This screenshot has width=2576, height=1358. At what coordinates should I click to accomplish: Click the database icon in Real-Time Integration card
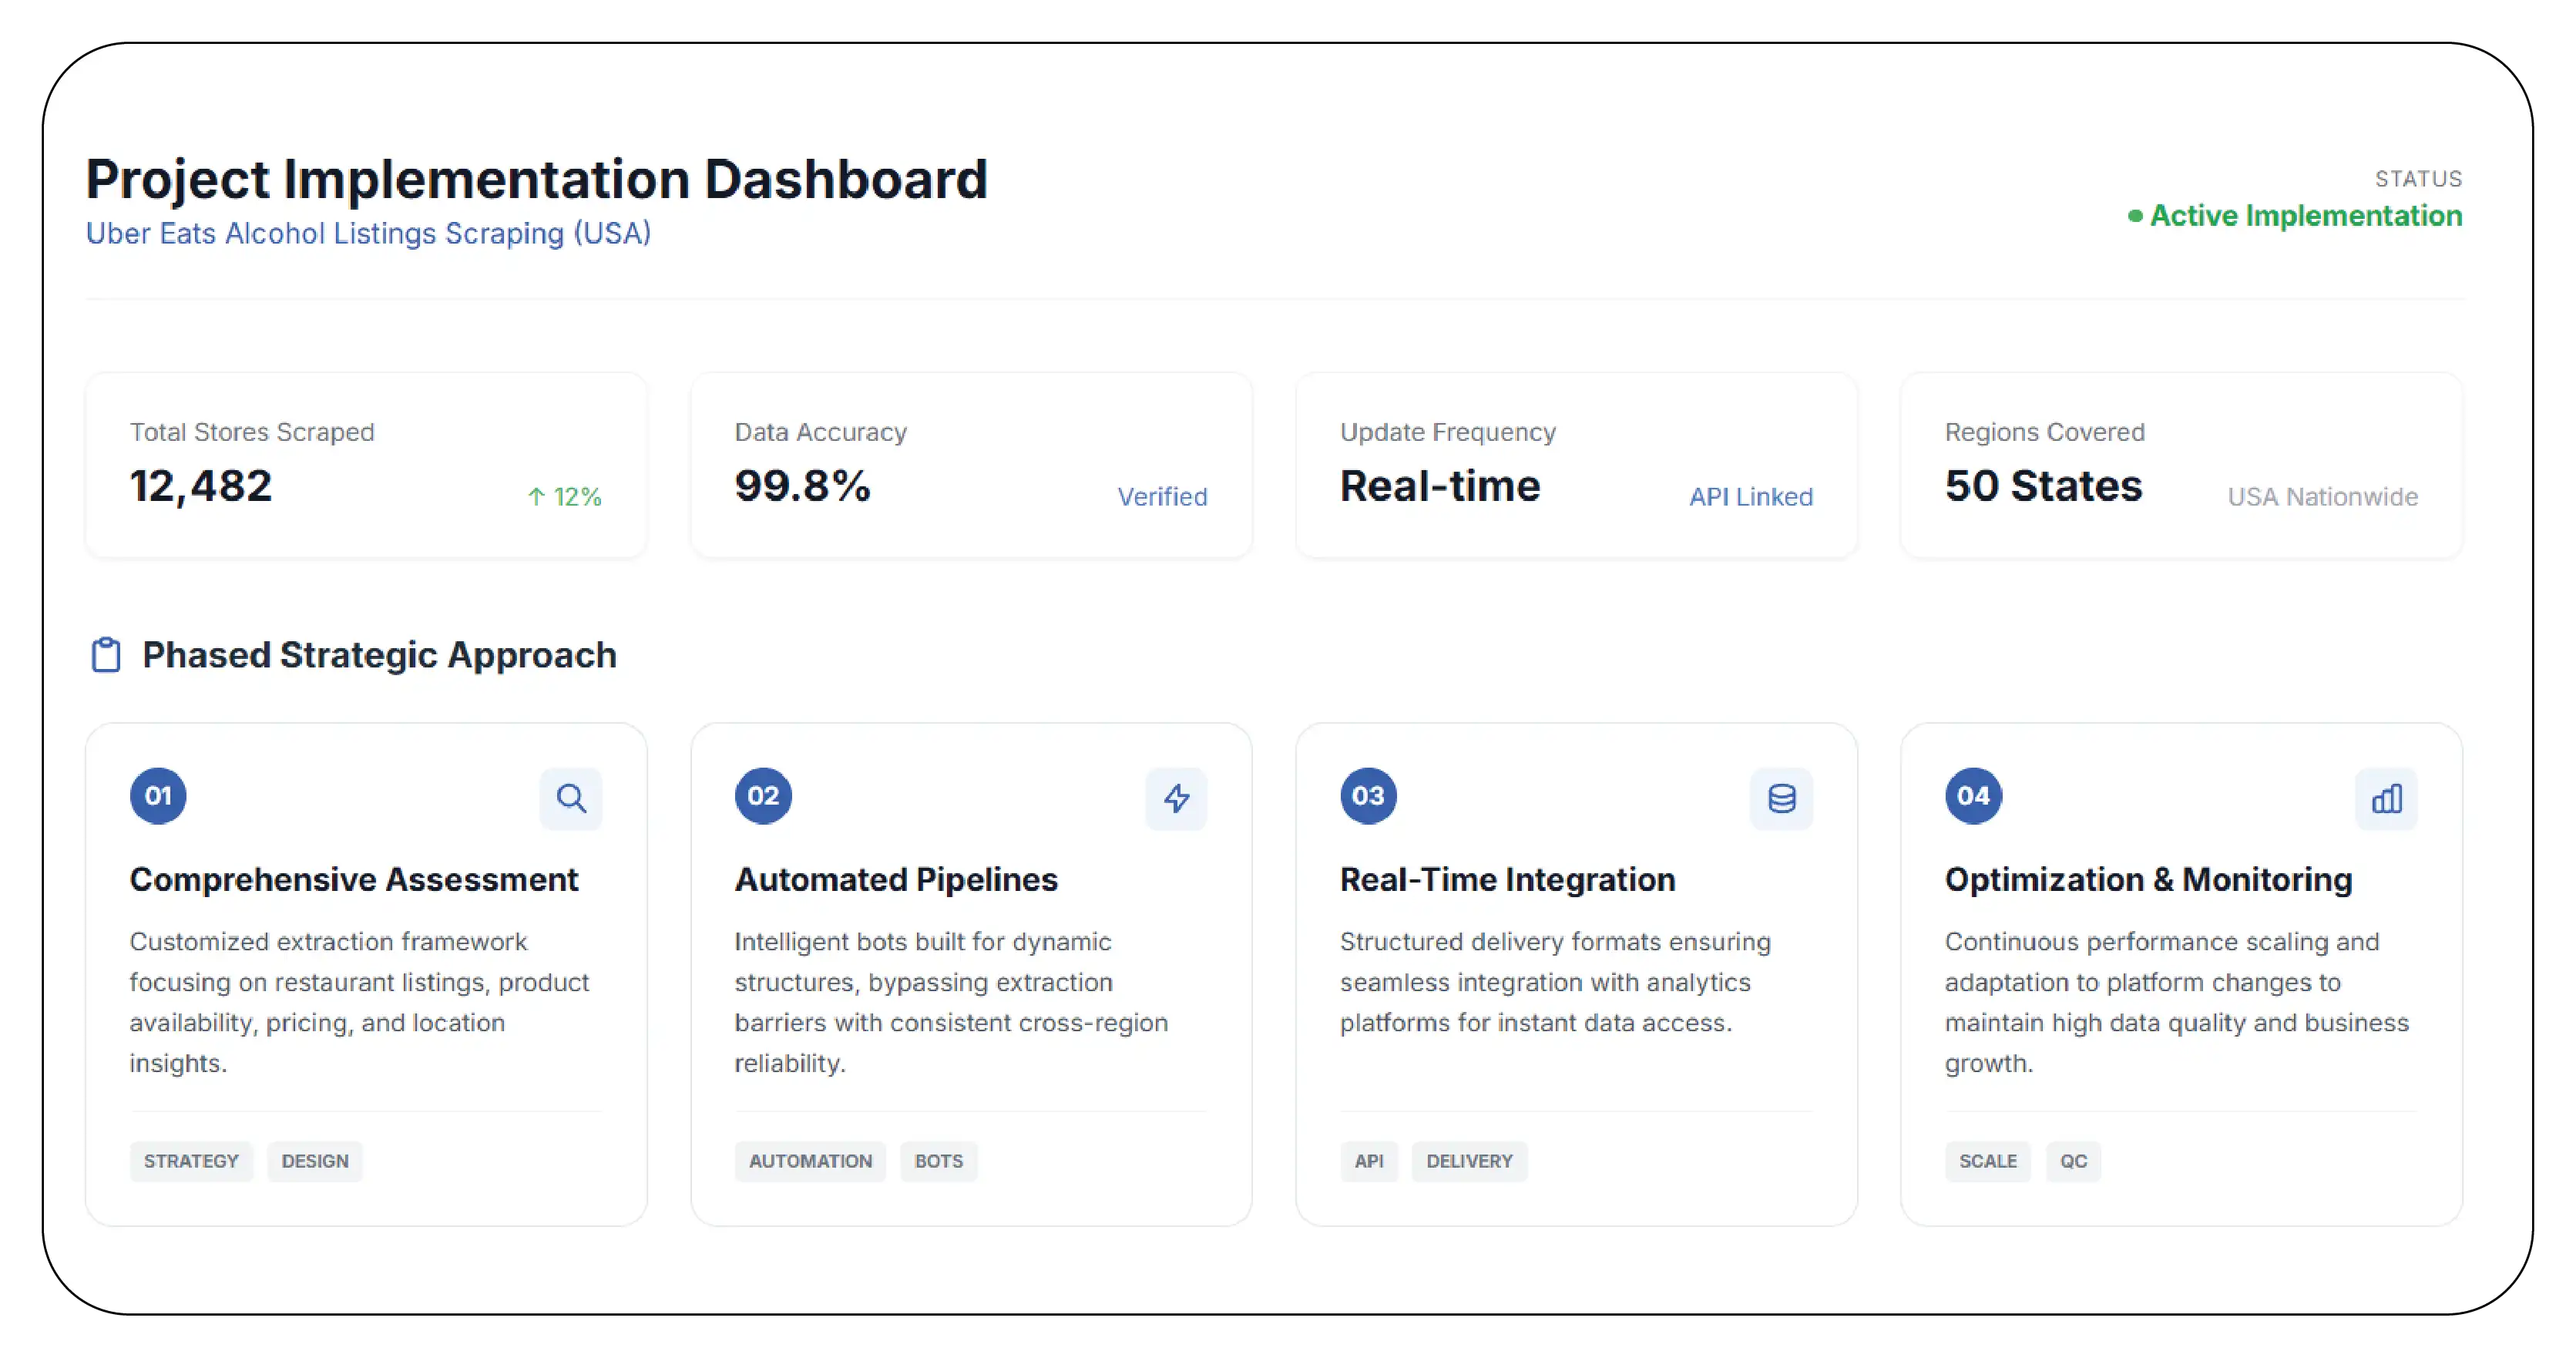pyautogui.click(x=1781, y=798)
